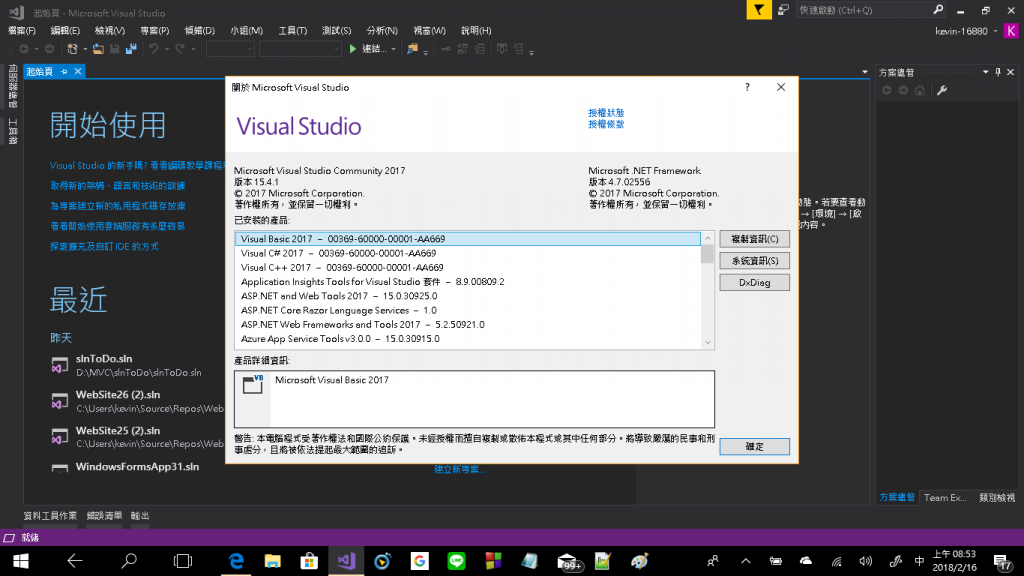Click the New Project toolbar icon

coord(72,49)
